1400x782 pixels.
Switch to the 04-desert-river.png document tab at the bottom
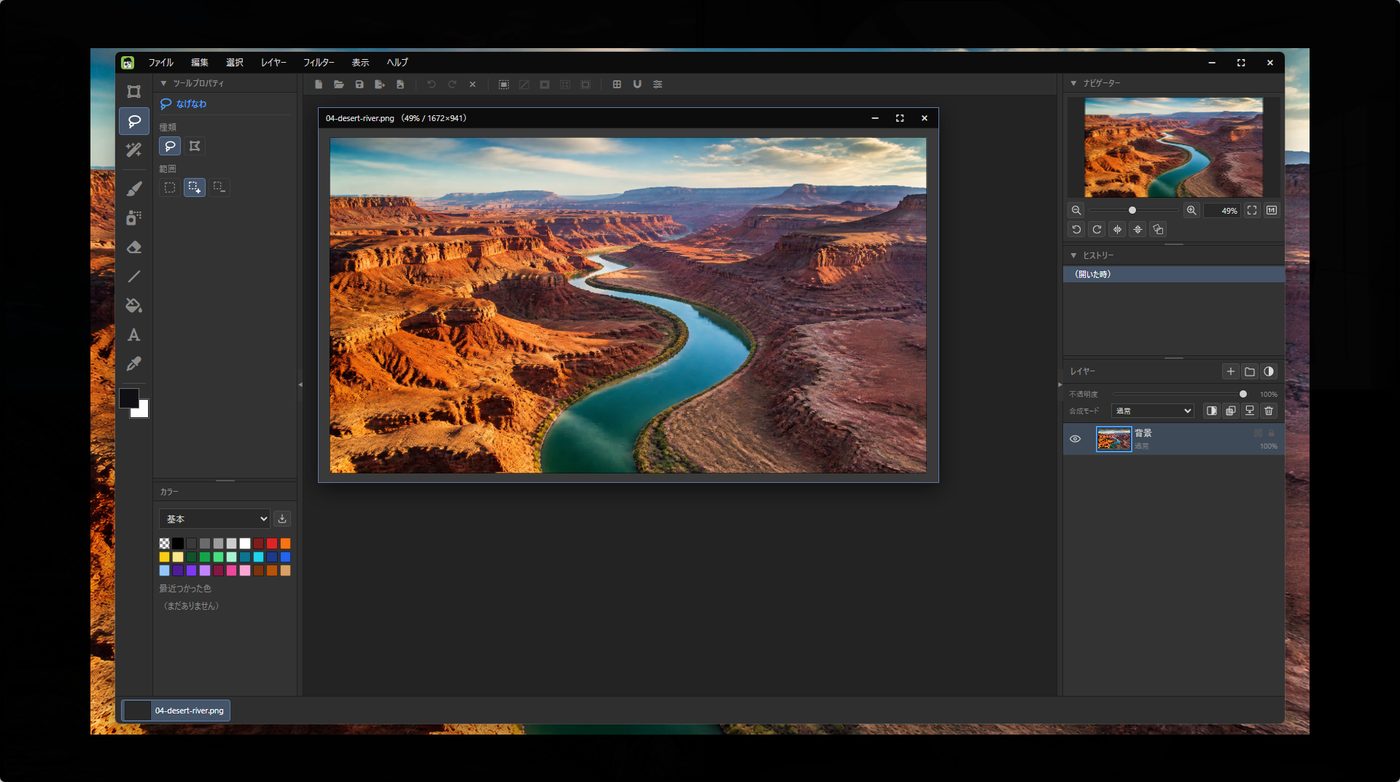[176, 710]
